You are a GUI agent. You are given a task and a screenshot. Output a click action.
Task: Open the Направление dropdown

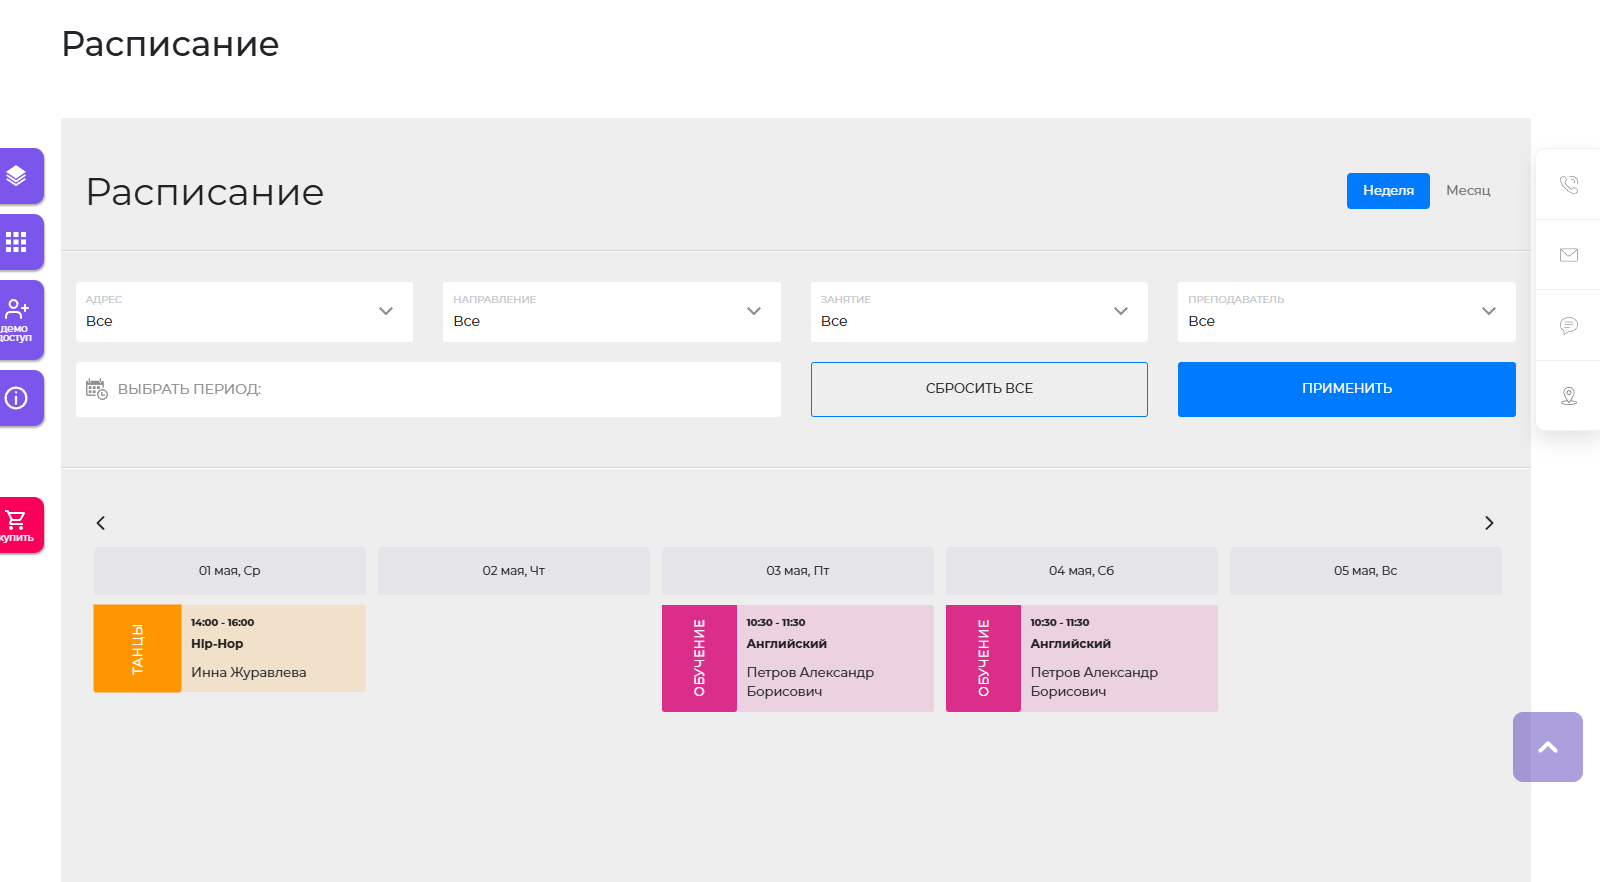pyautogui.click(x=611, y=312)
